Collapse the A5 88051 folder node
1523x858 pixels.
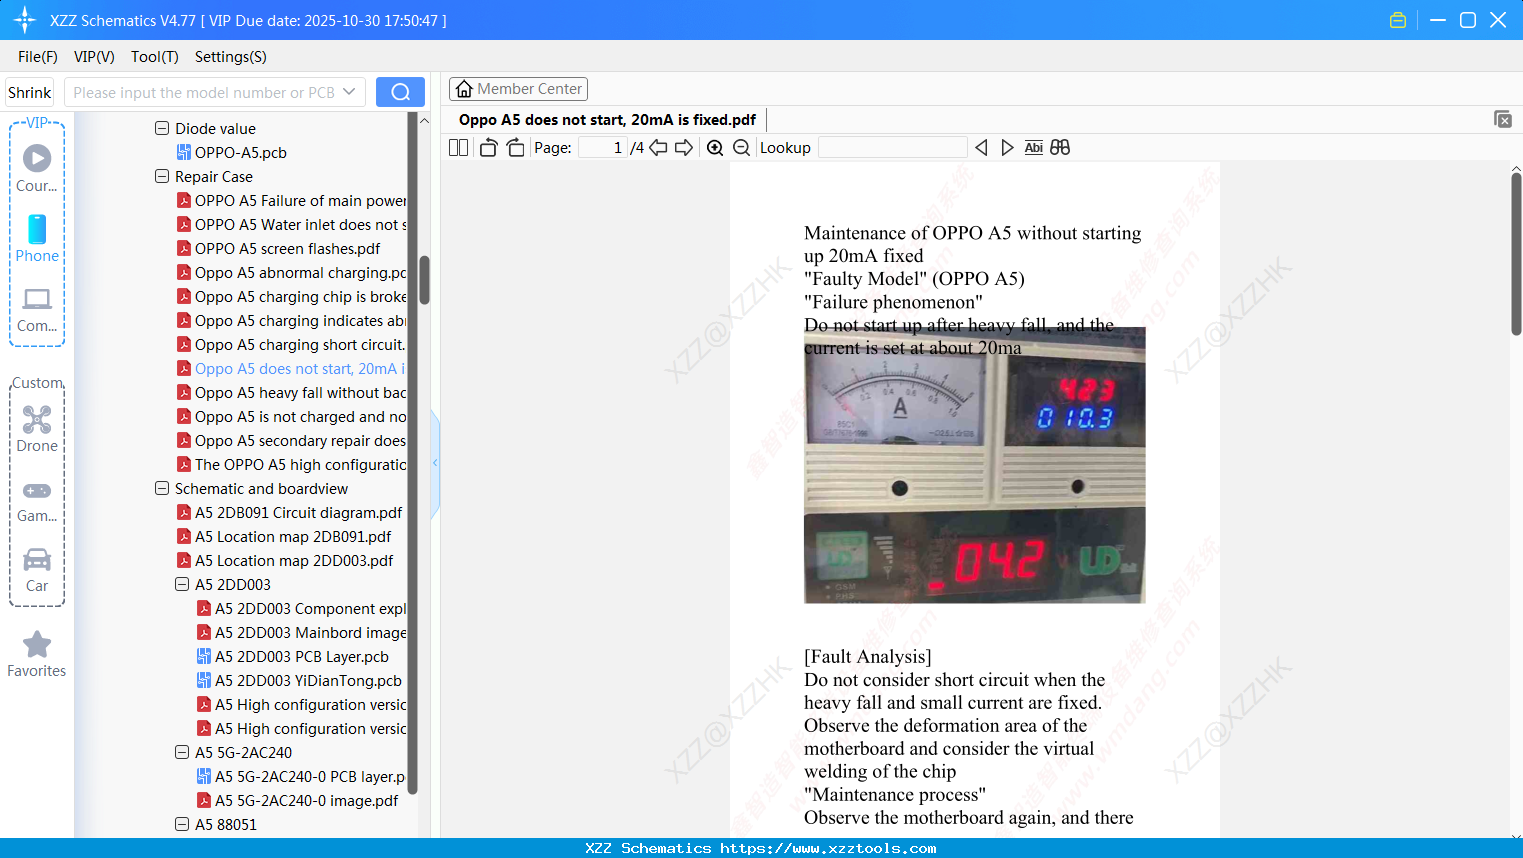(182, 824)
